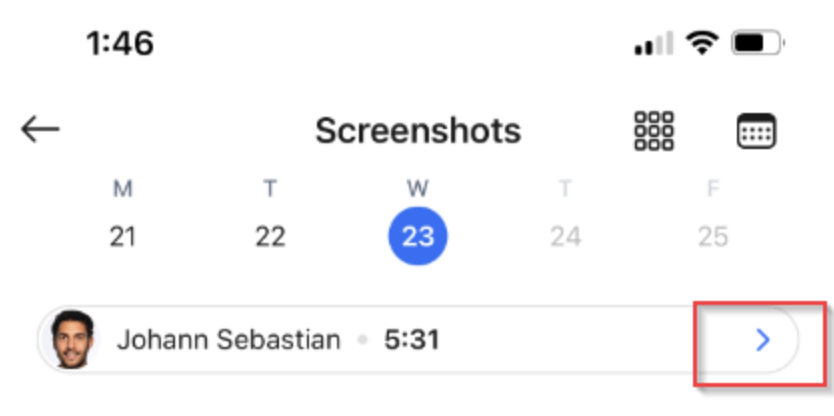Select Tuesday the 22nd
The height and width of the screenshot is (416, 834).
point(270,237)
